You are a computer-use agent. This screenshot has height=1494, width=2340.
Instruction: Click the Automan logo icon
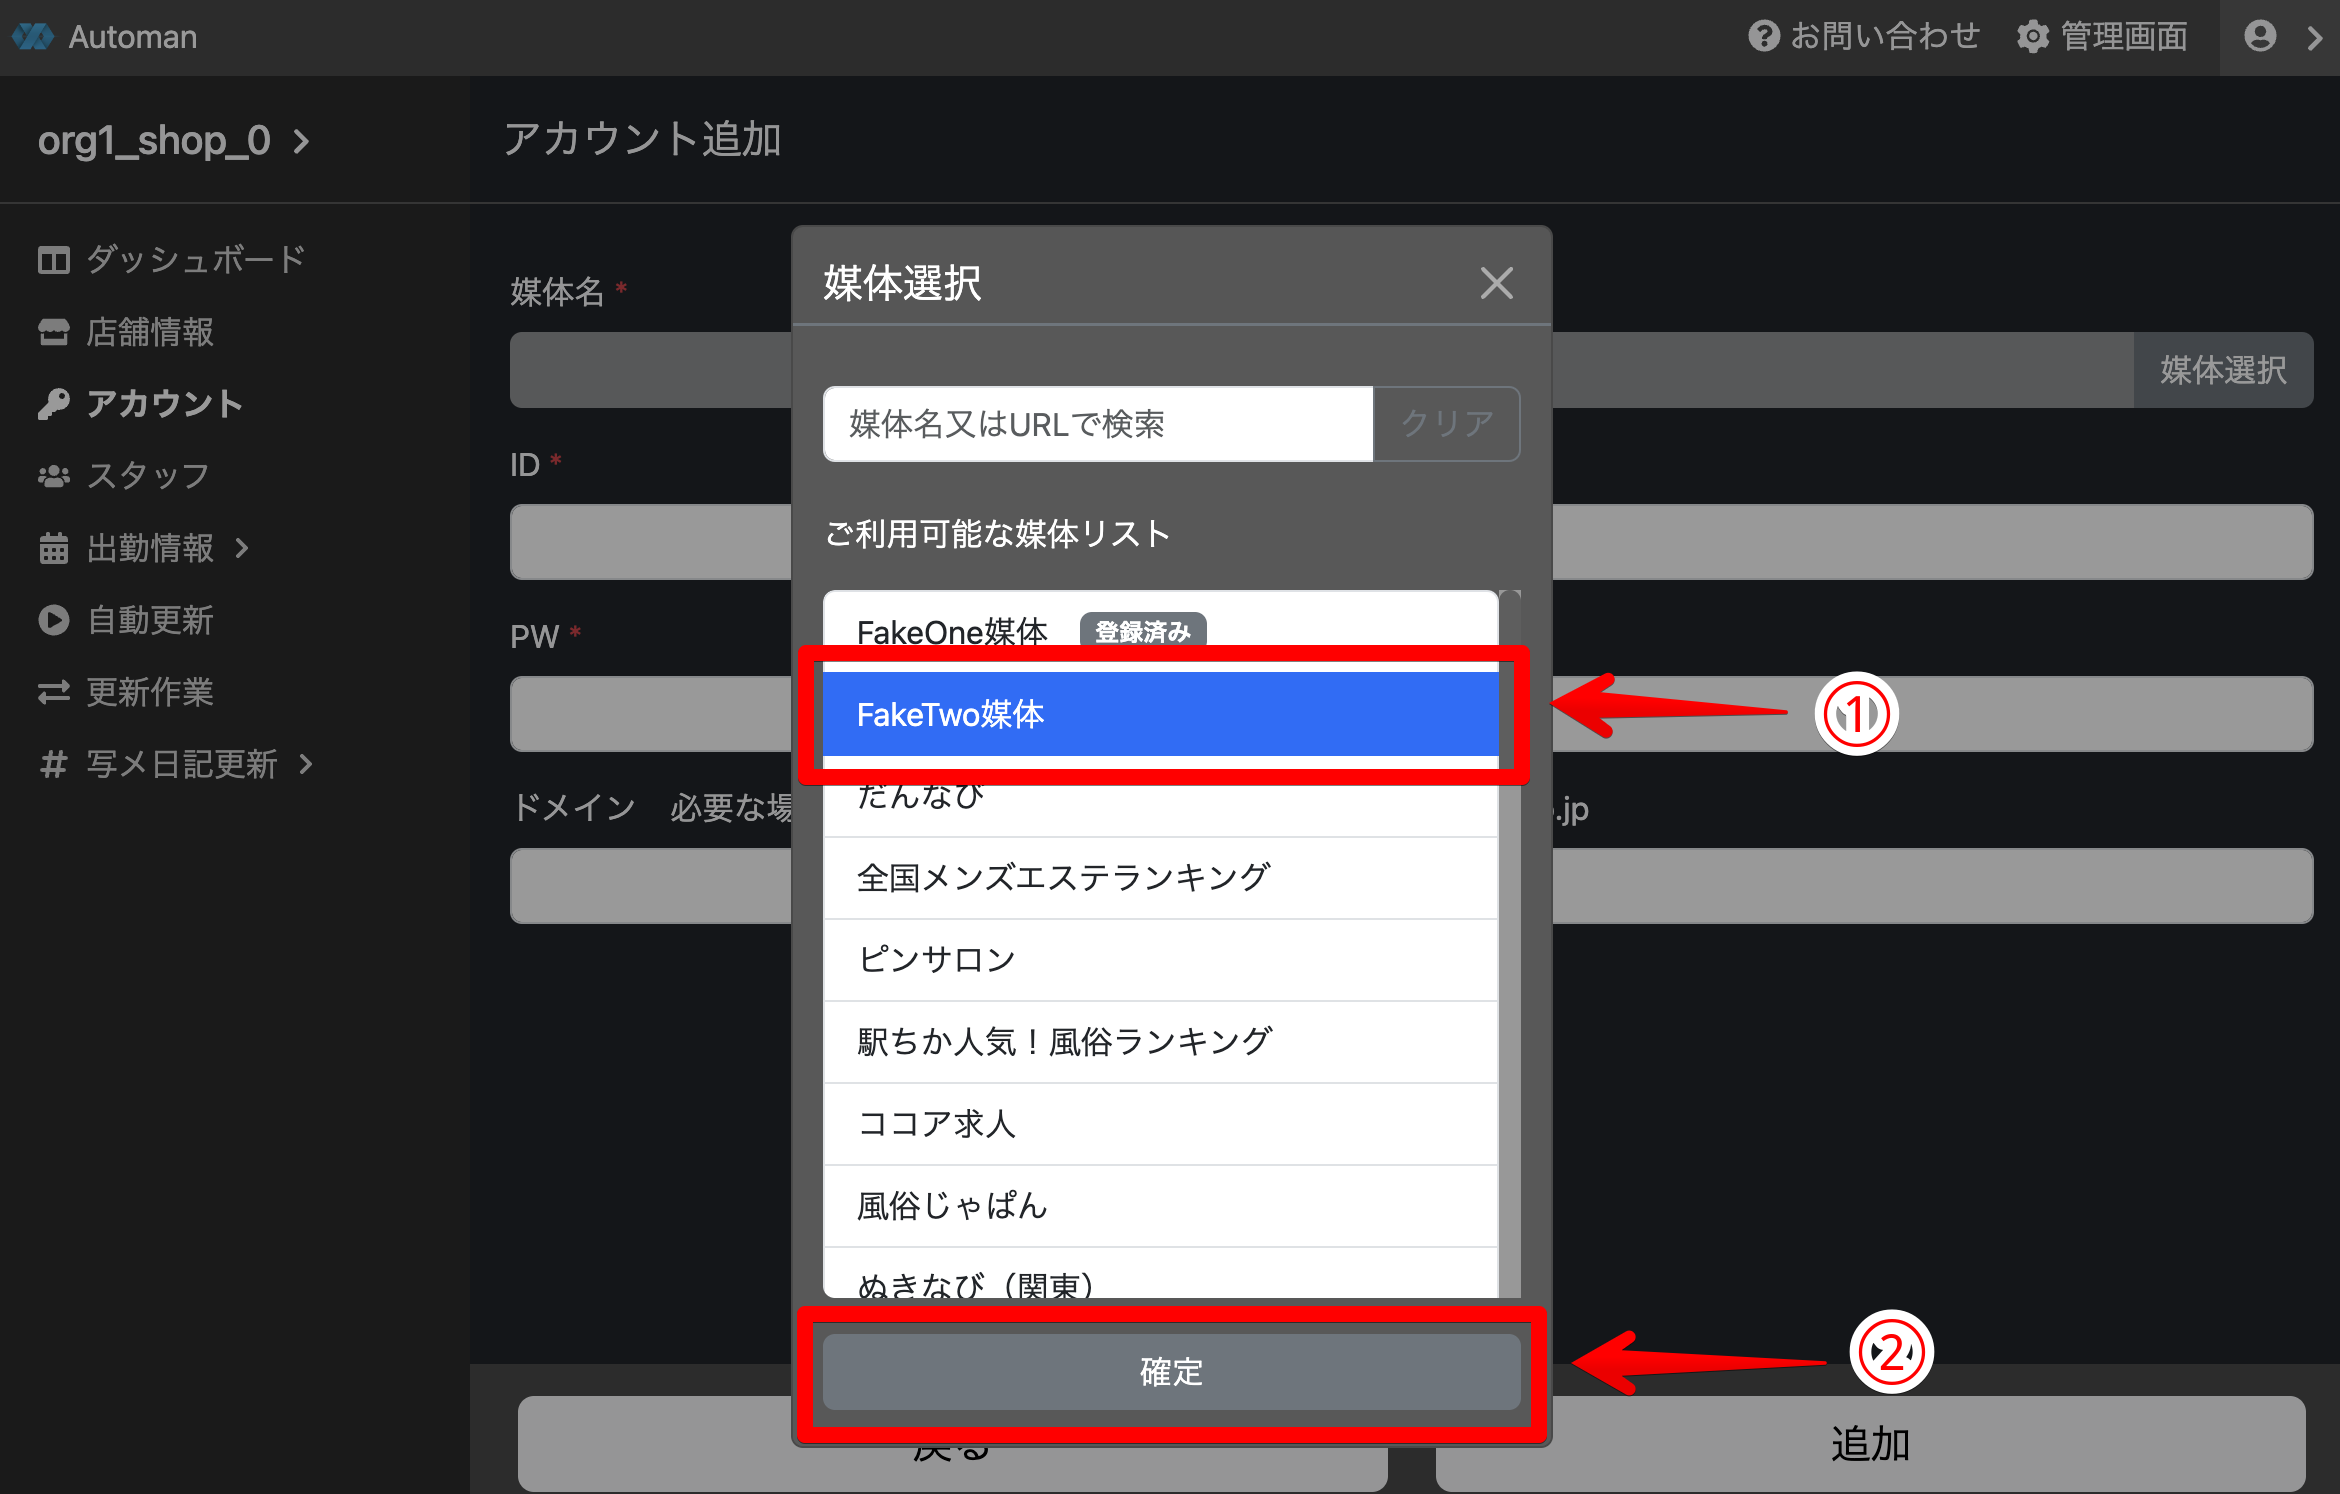(33, 37)
